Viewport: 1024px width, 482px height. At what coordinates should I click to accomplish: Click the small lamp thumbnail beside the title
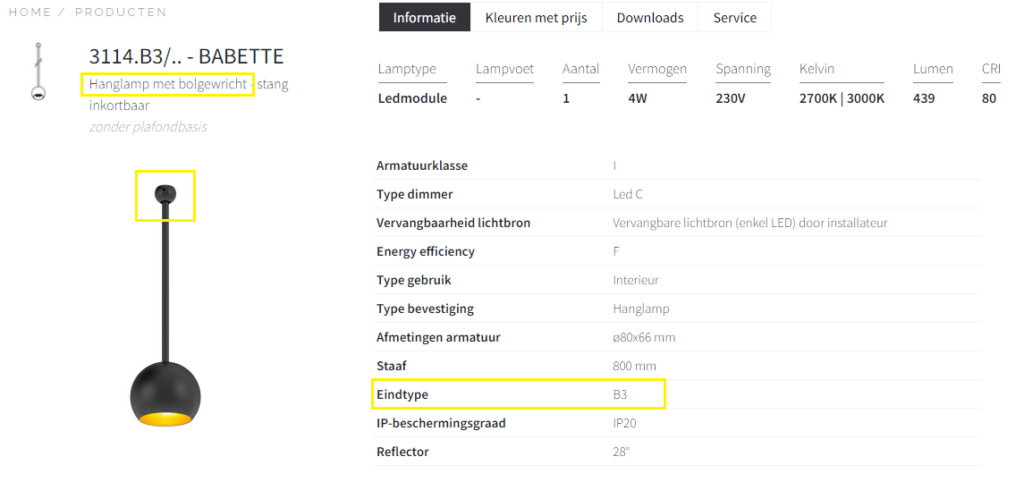coord(38,72)
